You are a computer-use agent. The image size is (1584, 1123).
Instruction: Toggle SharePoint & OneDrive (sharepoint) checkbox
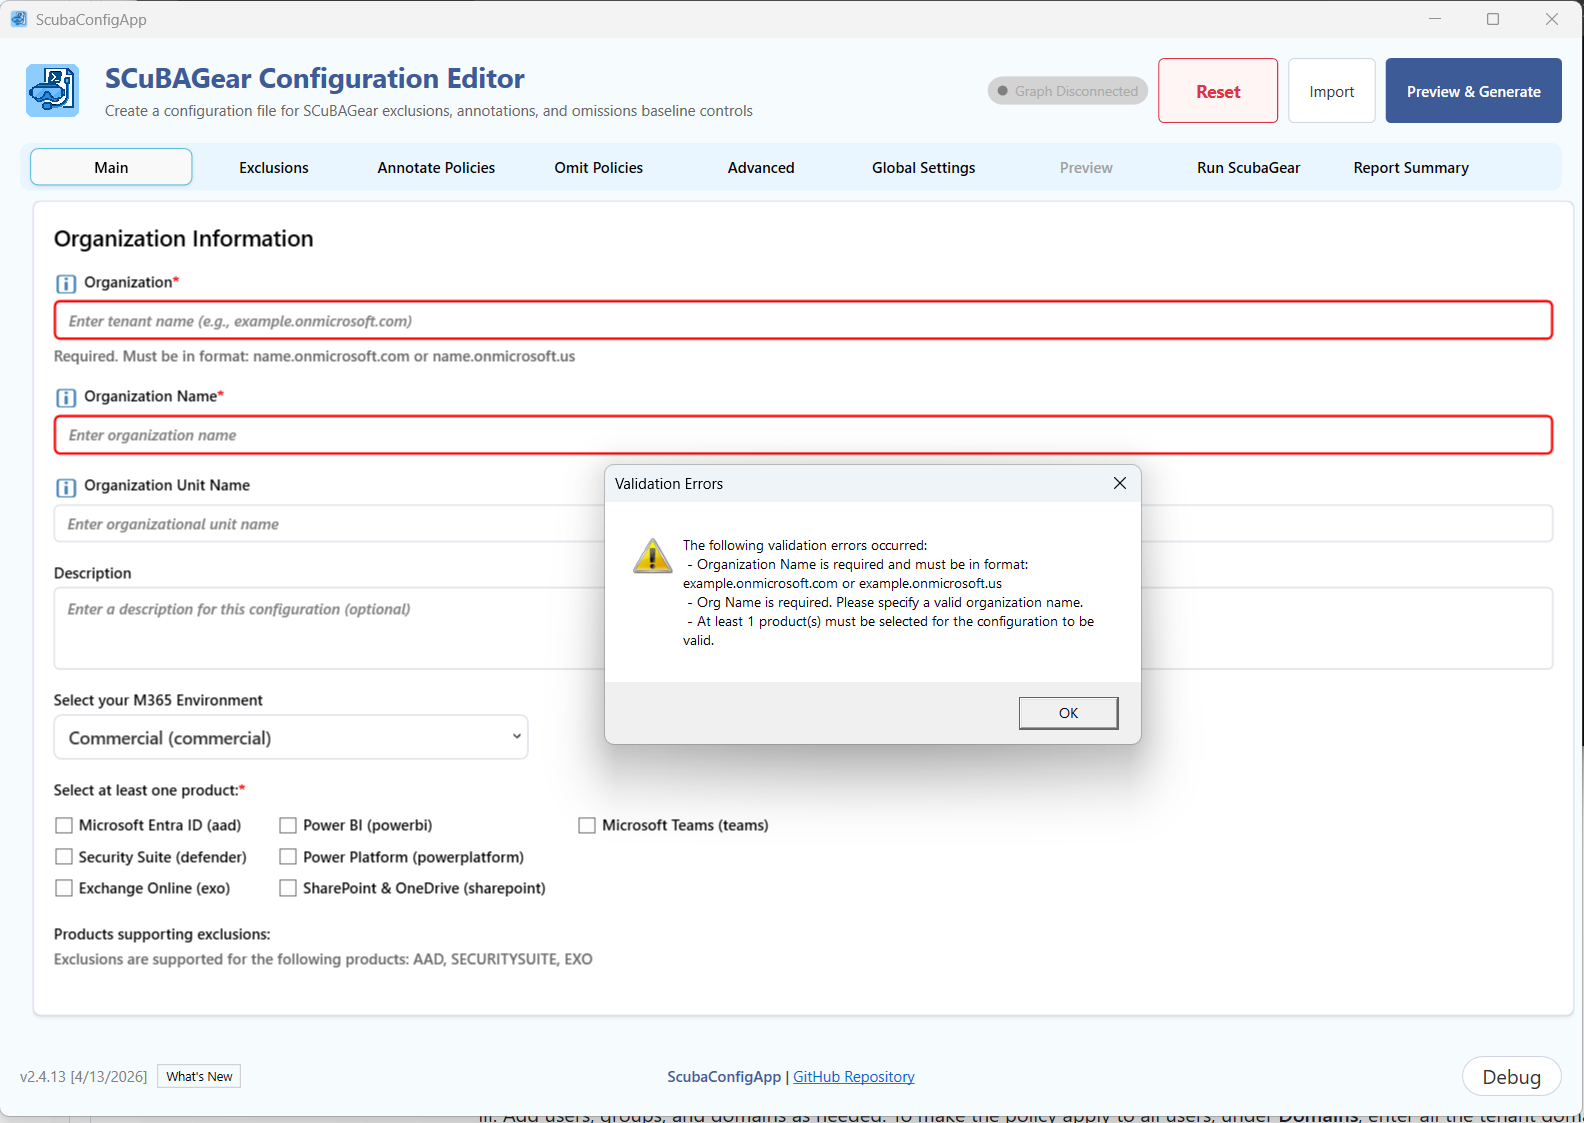coord(288,888)
